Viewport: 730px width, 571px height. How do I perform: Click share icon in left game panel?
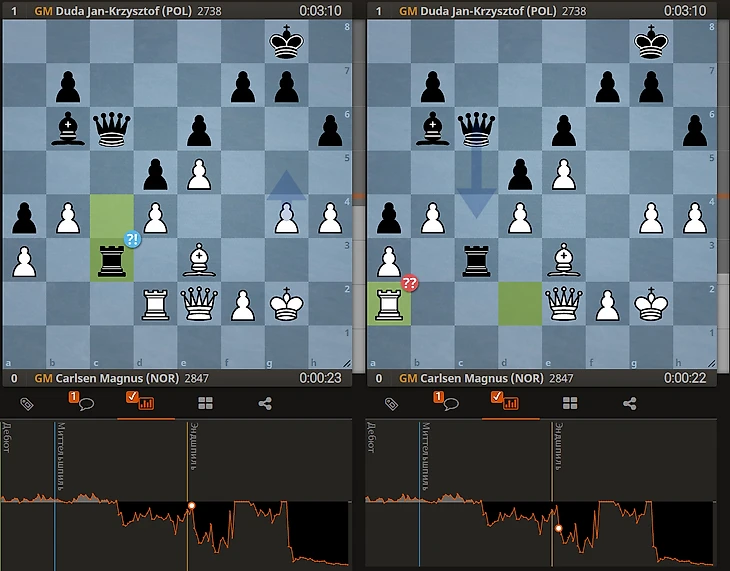pos(265,404)
